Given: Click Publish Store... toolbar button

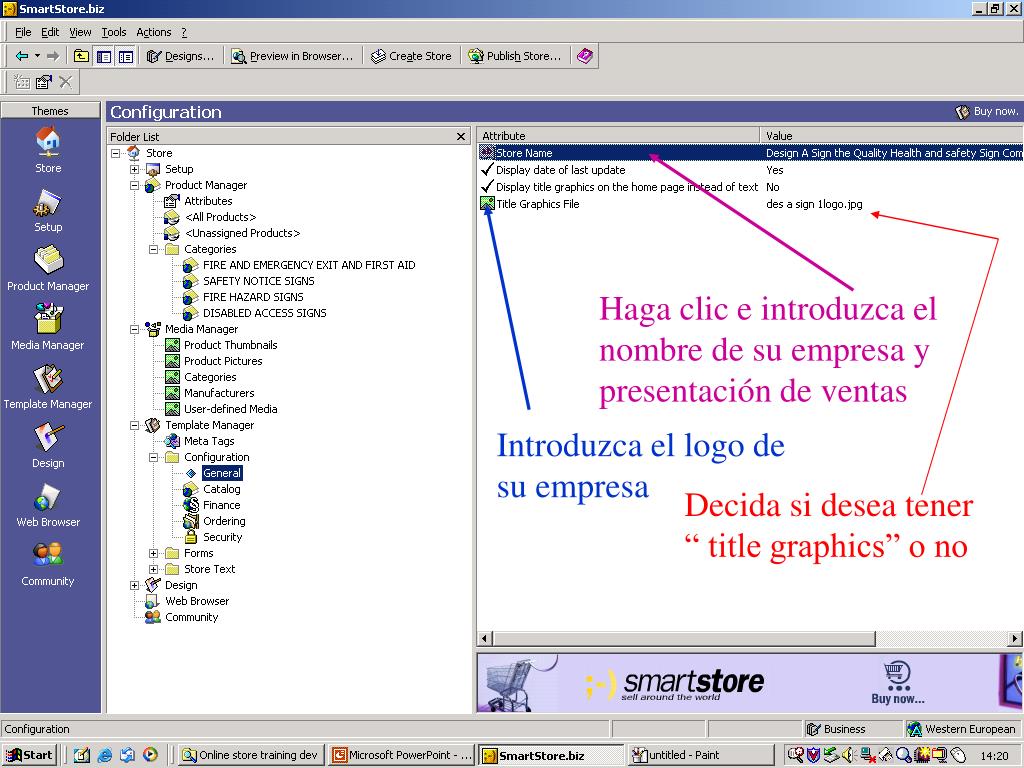Looking at the screenshot, I should click(515, 56).
